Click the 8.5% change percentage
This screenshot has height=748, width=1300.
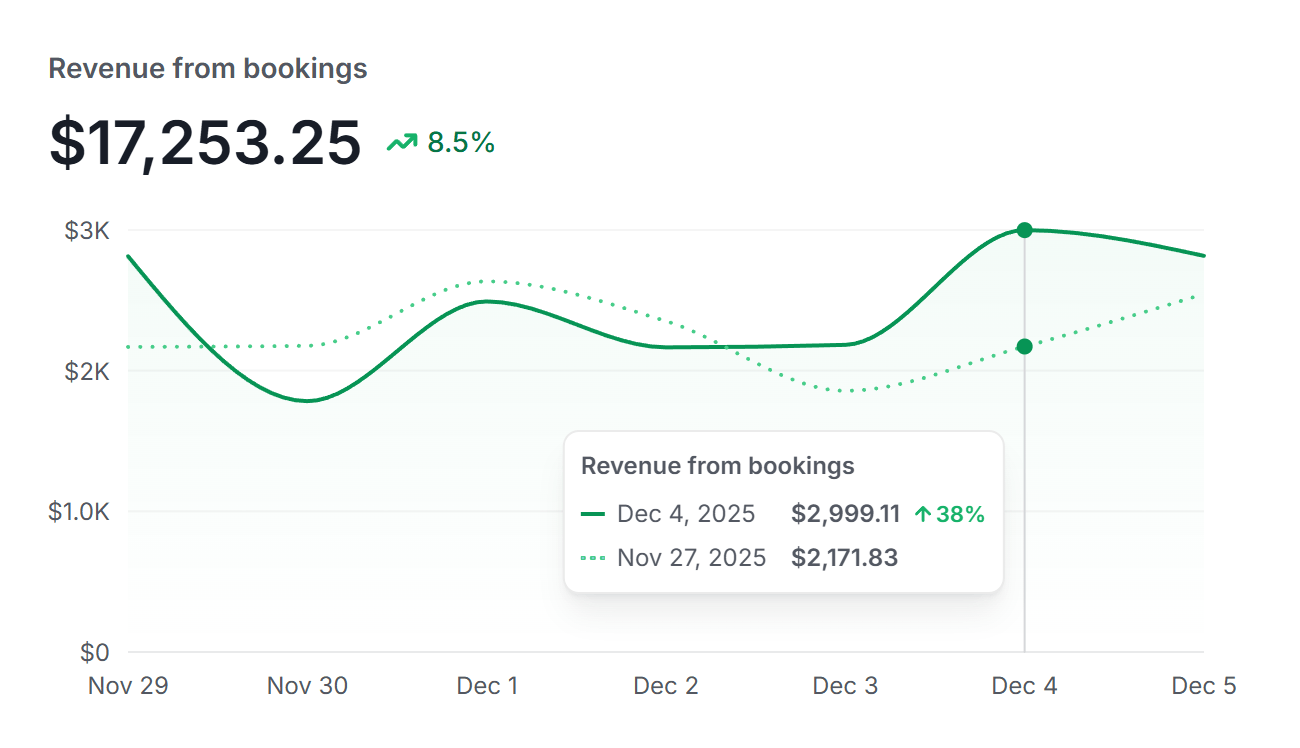pyautogui.click(x=461, y=143)
